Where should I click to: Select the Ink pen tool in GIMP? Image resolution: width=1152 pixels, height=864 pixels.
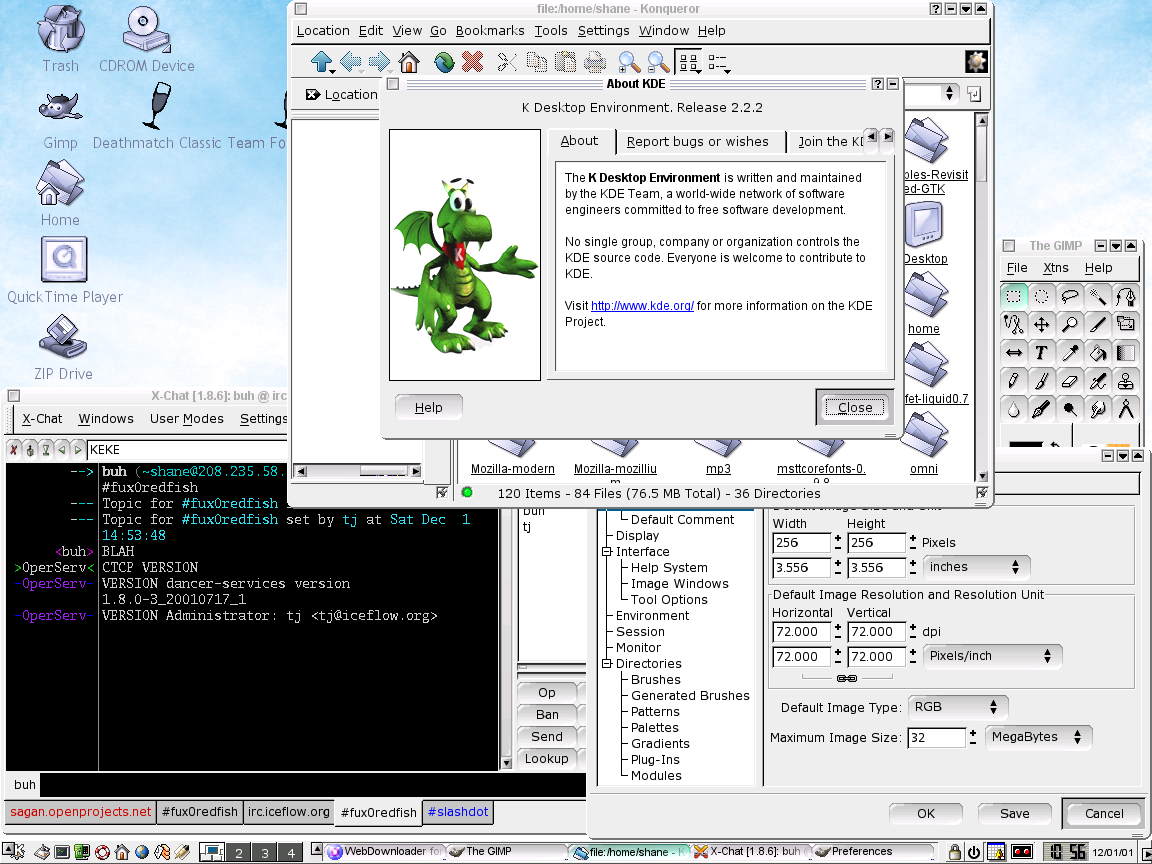[1041, 409]
